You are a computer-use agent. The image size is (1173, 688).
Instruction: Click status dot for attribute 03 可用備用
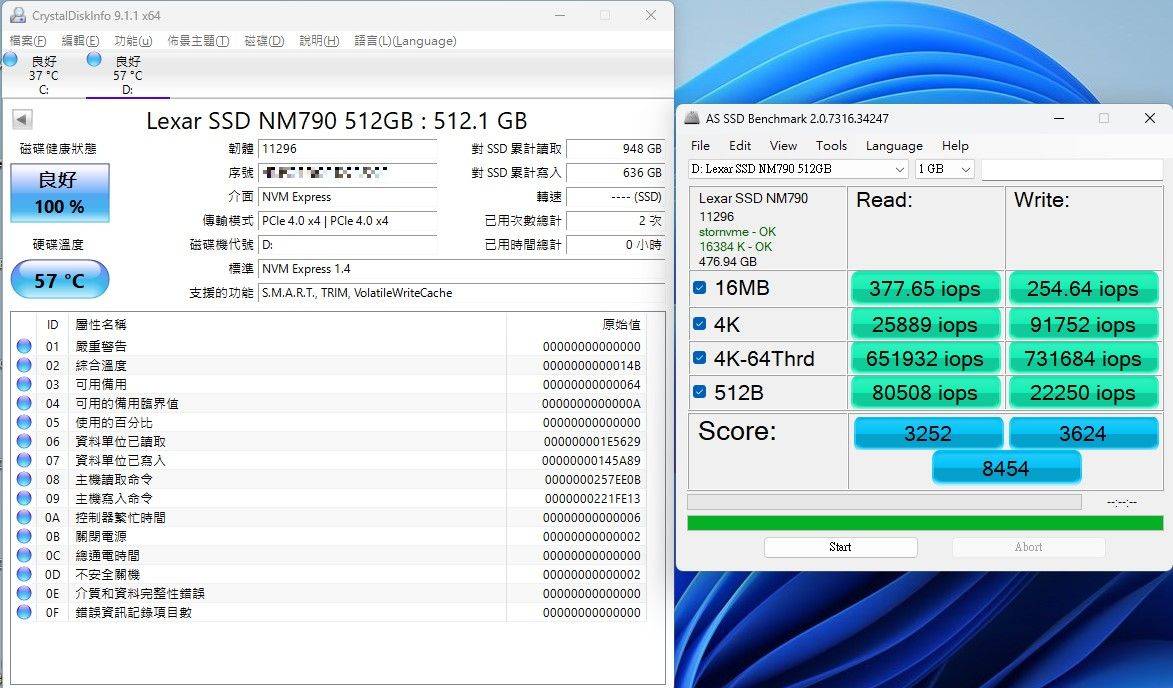point(24,384)
